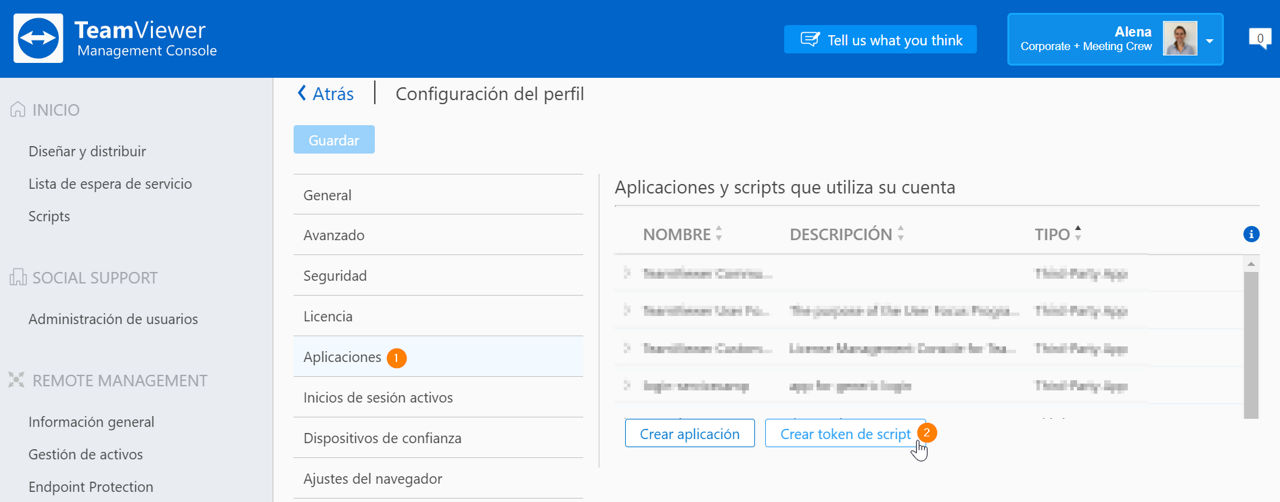Click the Remote Management section icon
Screen dimensions: 1280x502
[x=17, y=380]
